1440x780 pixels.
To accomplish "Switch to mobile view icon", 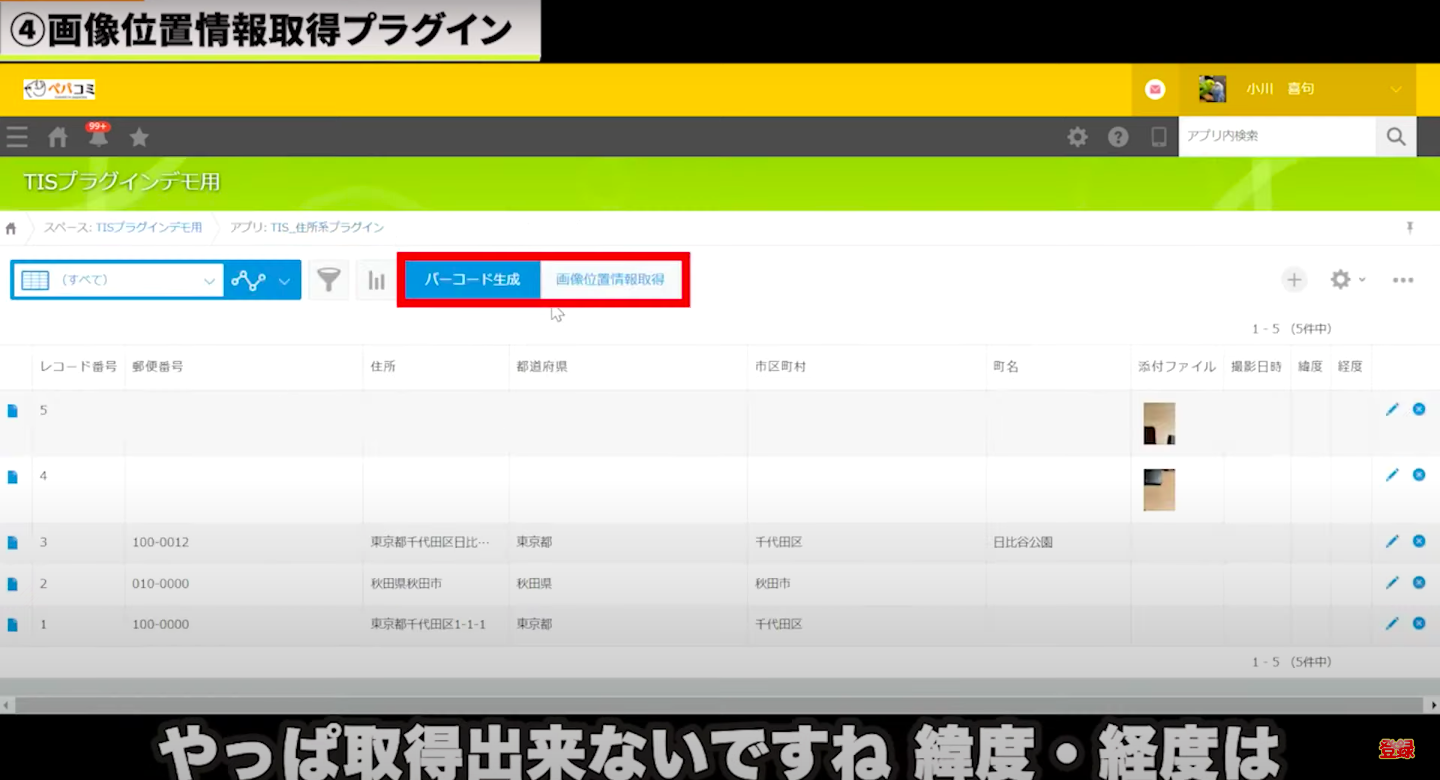I will tap(1159, 137).
